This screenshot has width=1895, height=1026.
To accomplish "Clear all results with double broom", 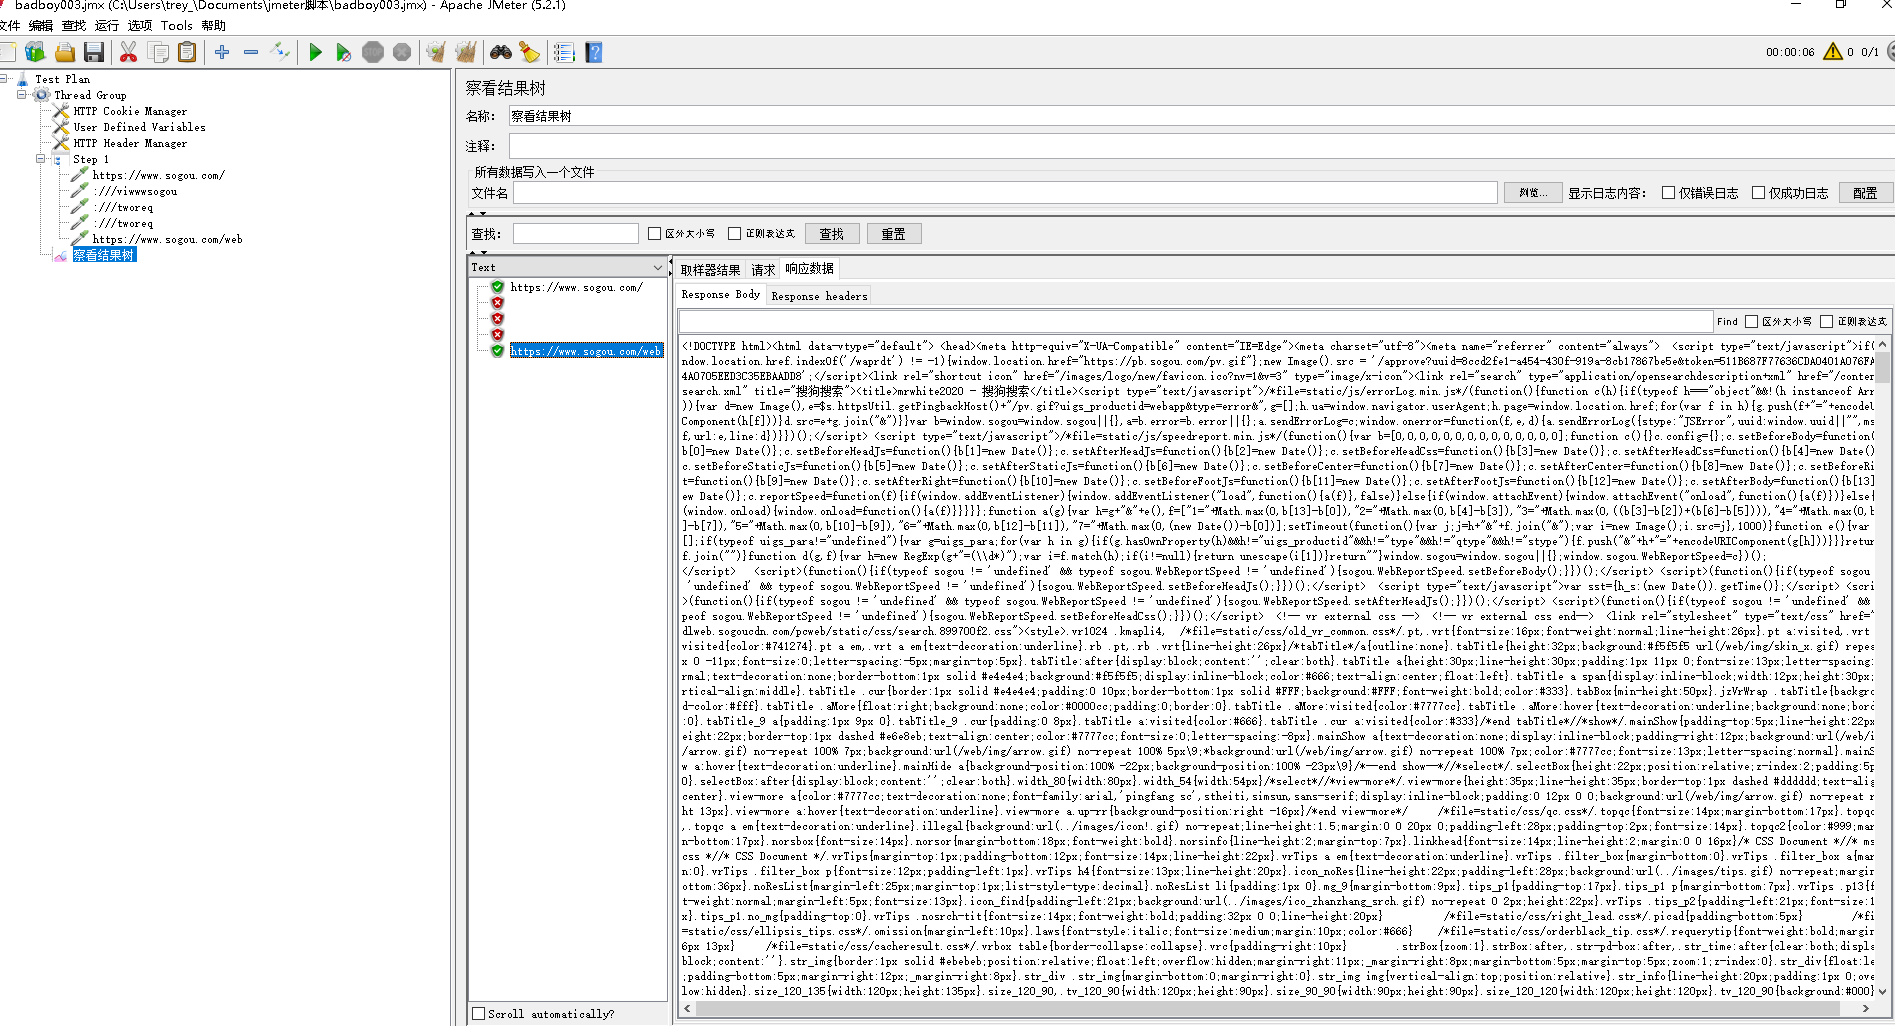I will pyautogui.click(x=465, y=52).
